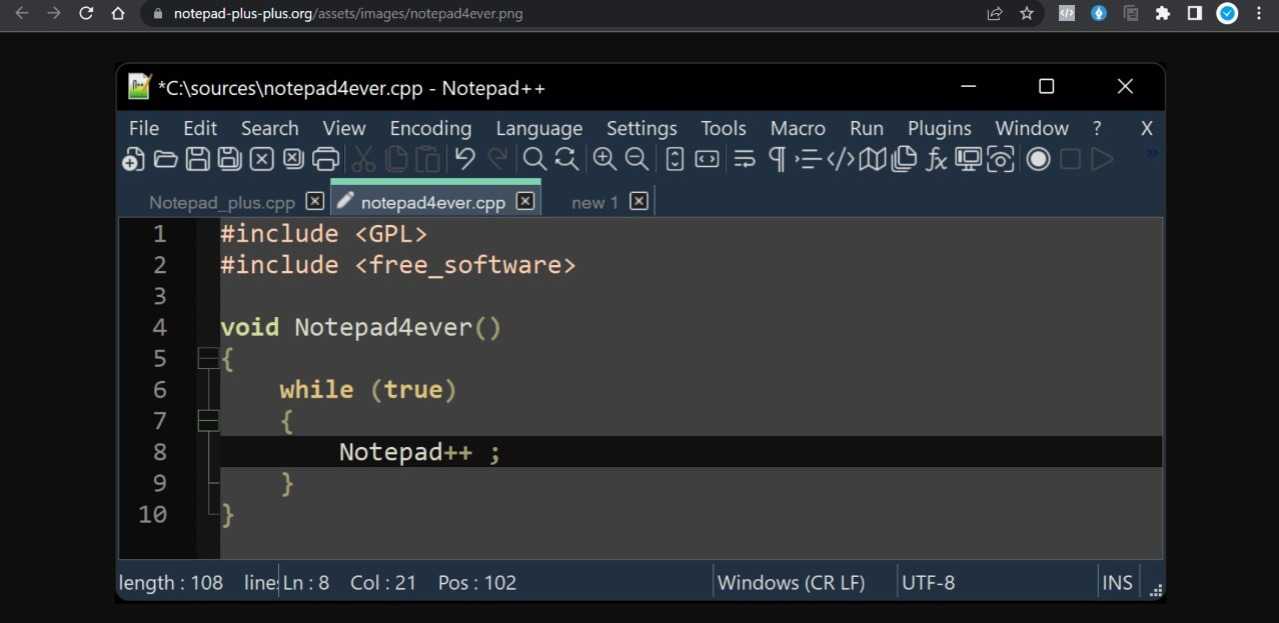Toggle Show all characters pilcrow icon
Viewport: 1279px width, 623px height.
pyautogui.click(x=777, y=159)
